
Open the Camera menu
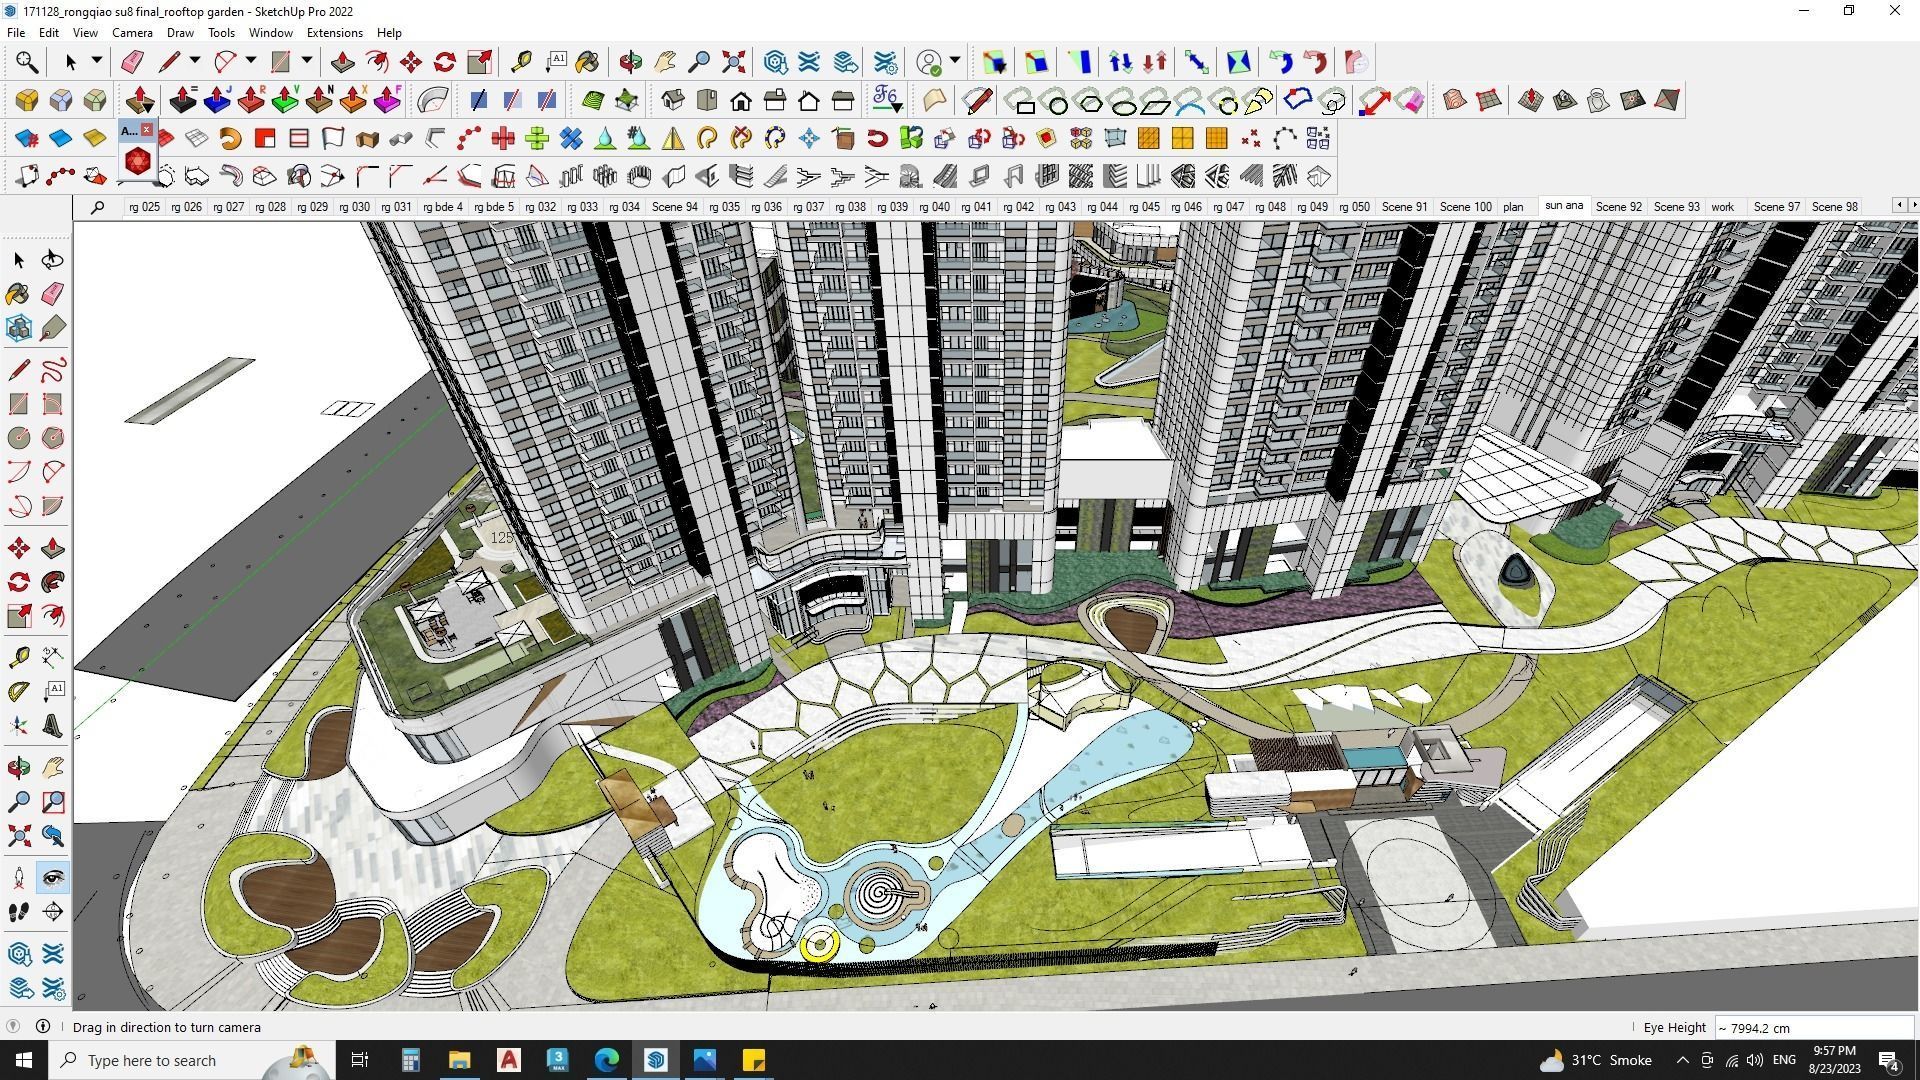coord(132,33)
